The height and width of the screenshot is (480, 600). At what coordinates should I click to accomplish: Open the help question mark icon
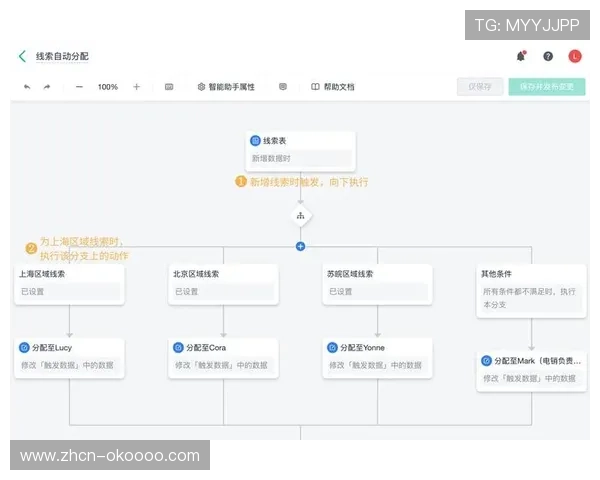[548, 56]
